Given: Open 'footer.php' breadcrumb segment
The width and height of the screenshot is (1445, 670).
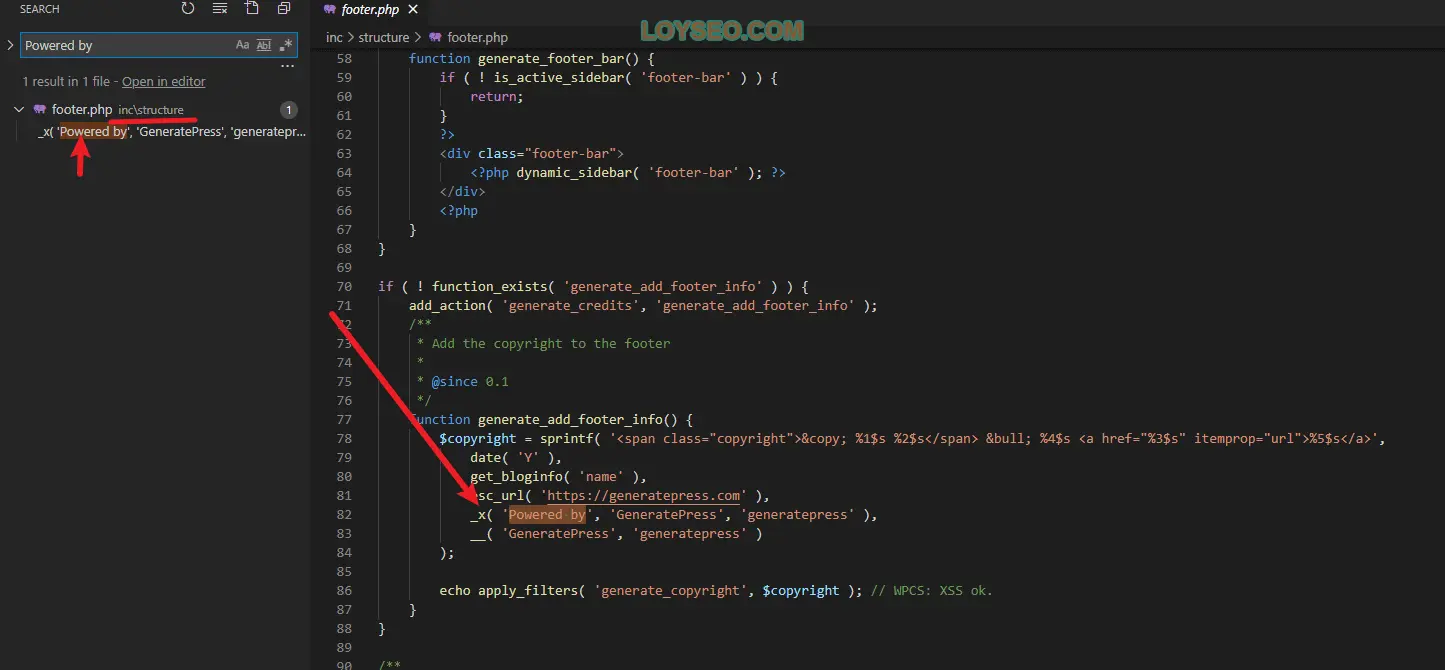Looking at the screenshot, I should 478,38.
